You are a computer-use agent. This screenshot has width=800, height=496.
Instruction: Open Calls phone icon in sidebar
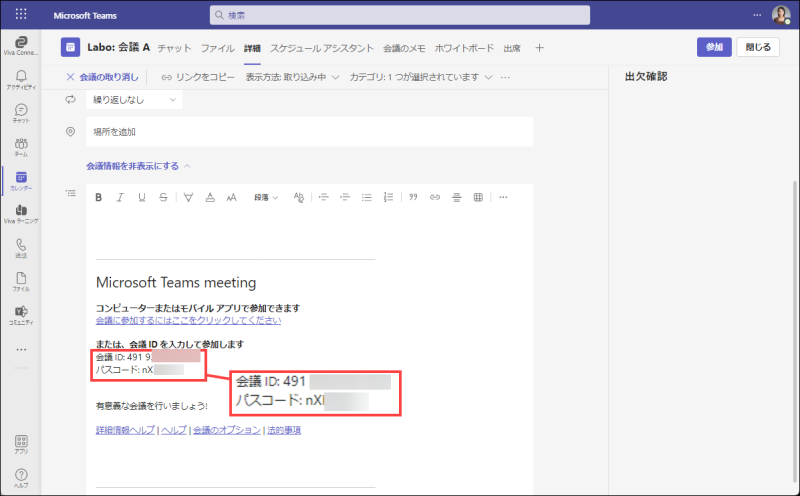tap(21, 248)
